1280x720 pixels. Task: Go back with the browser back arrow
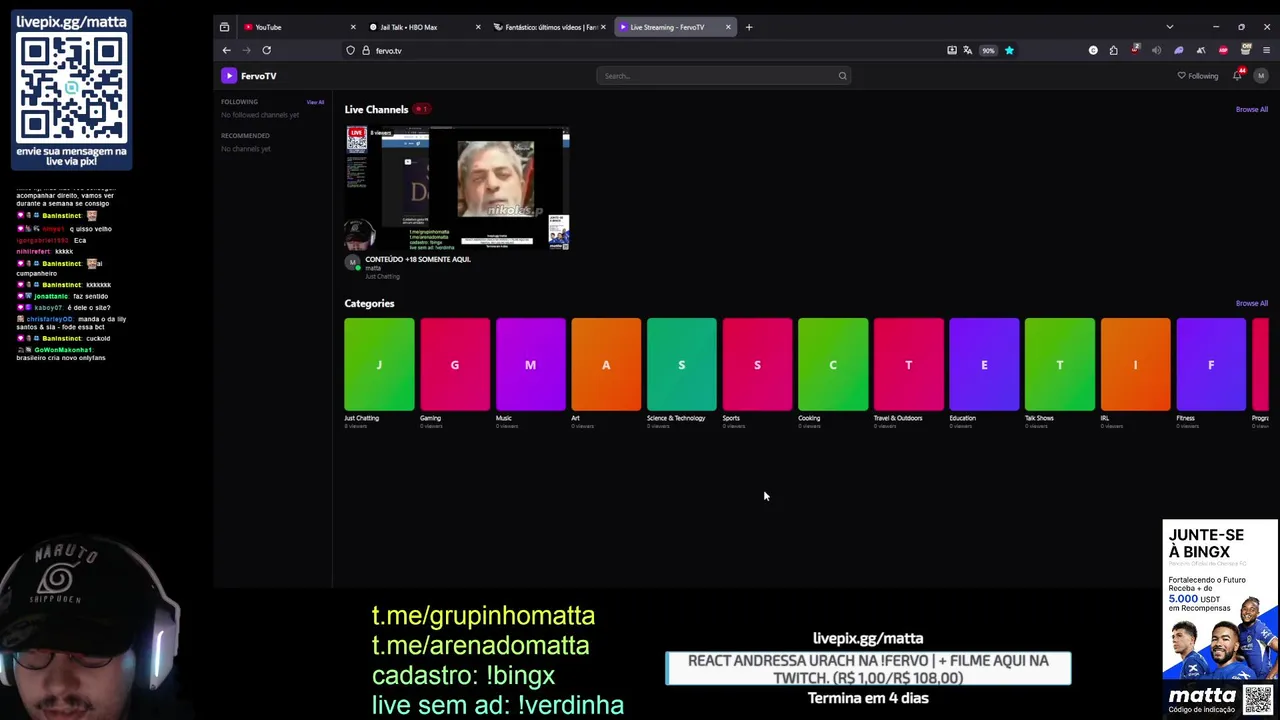tap(227, 50)
